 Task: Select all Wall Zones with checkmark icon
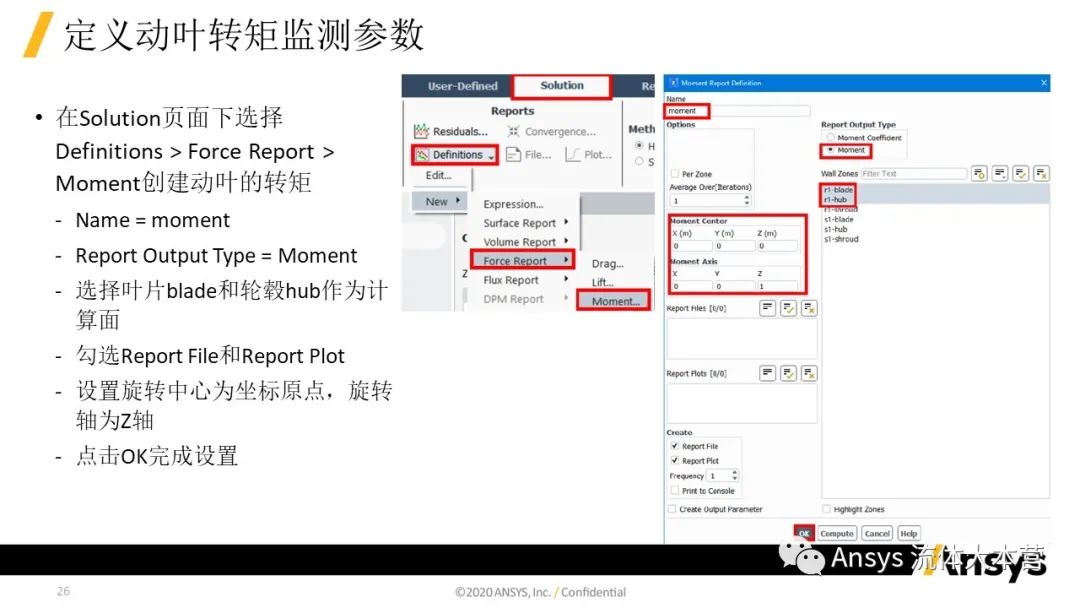pos(1021,174)
